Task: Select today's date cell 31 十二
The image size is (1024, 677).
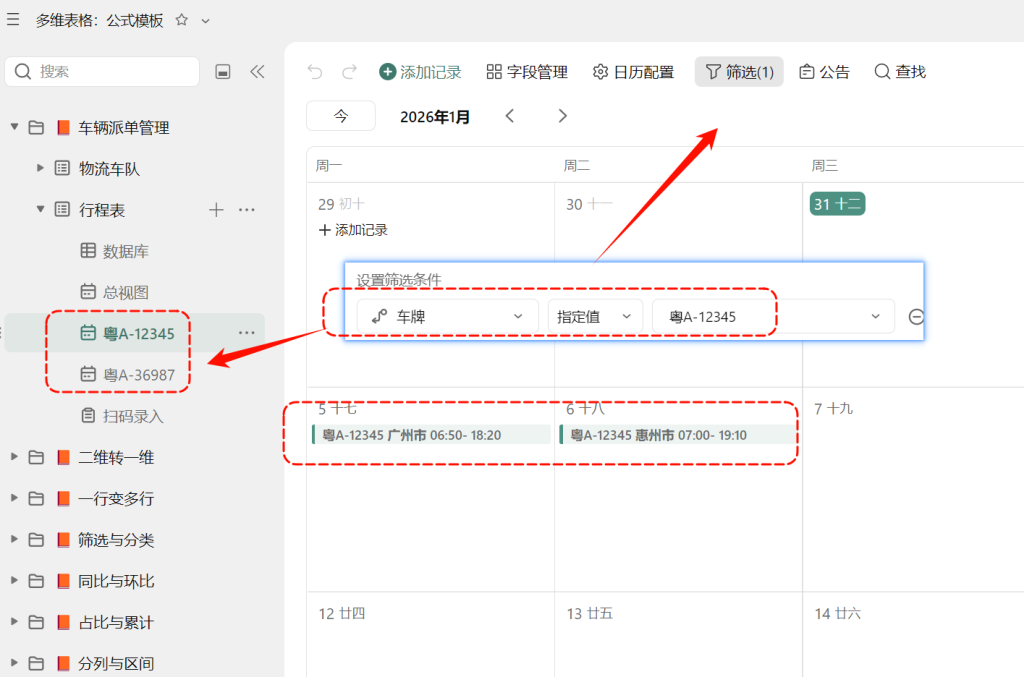Action: (x=837, y=204)
